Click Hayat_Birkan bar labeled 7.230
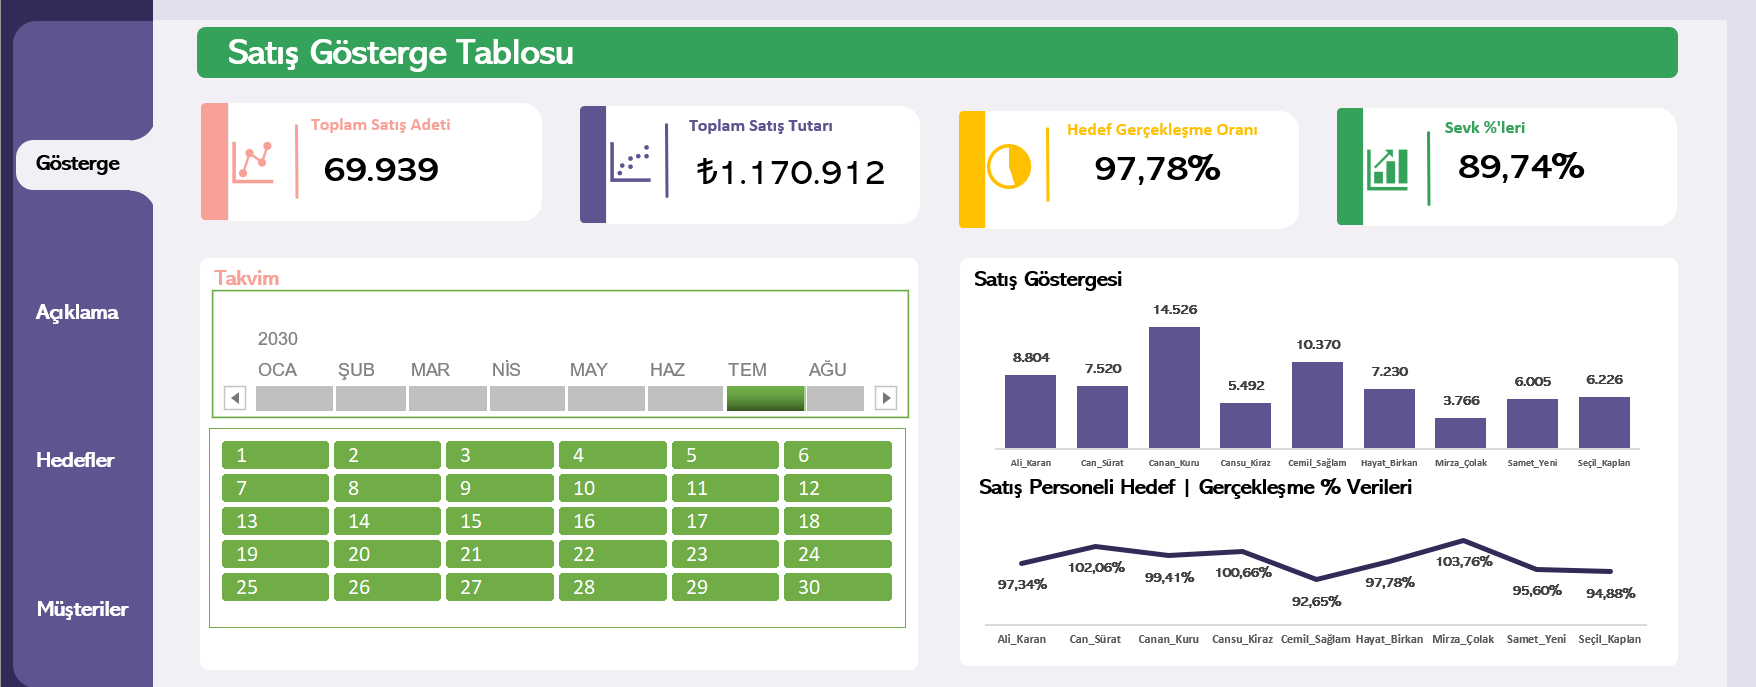The image size is (1756, 687). 1389,418
